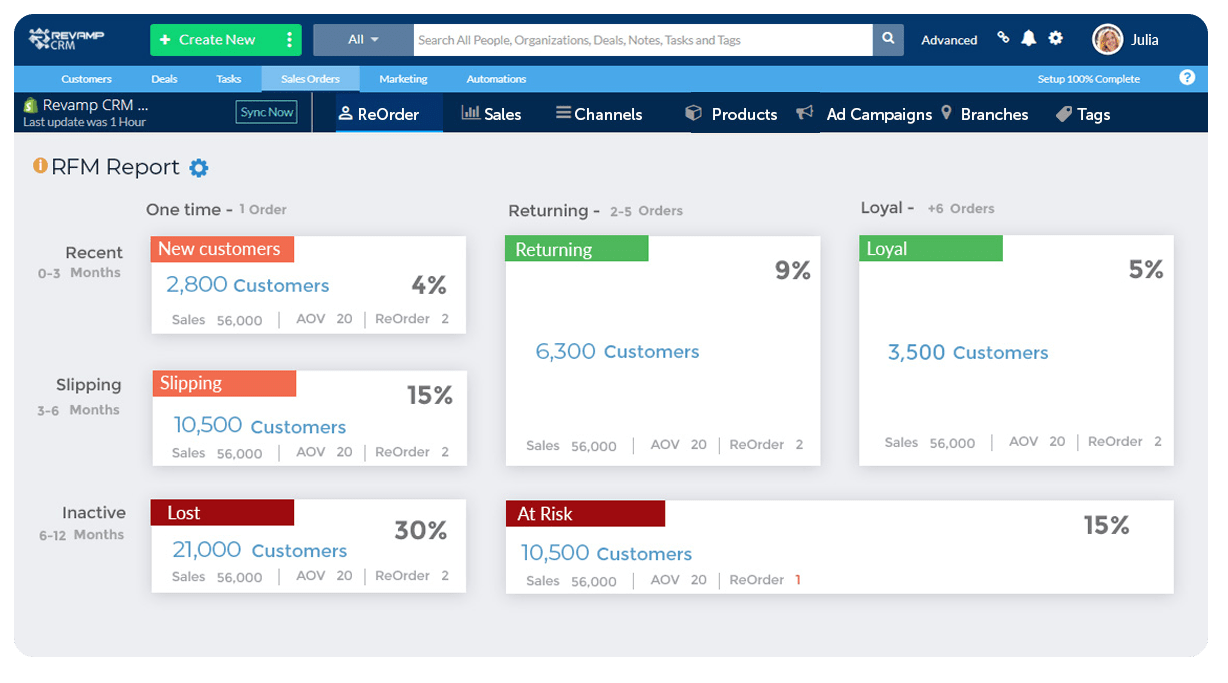The width and height of the screenshot is (1228, 683).
Task: Open the Automations menu
Action: point(496,79)
